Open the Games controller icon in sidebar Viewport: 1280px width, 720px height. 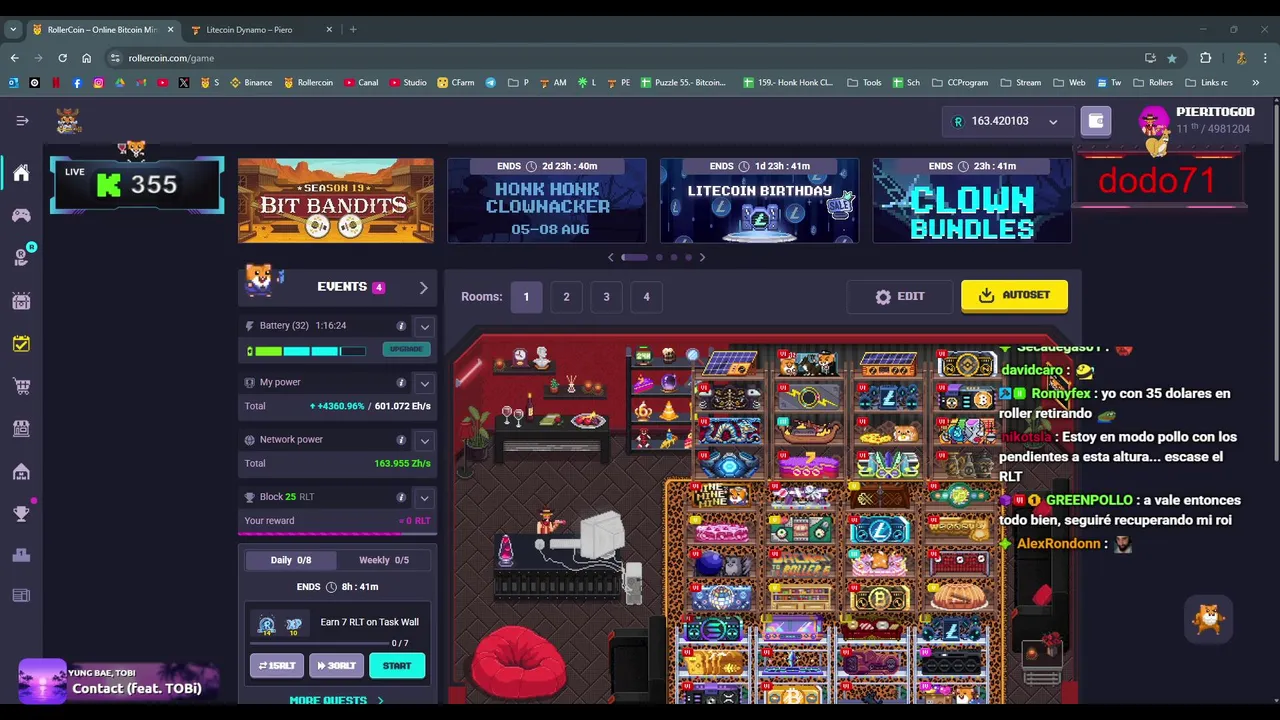pos(21,215)
